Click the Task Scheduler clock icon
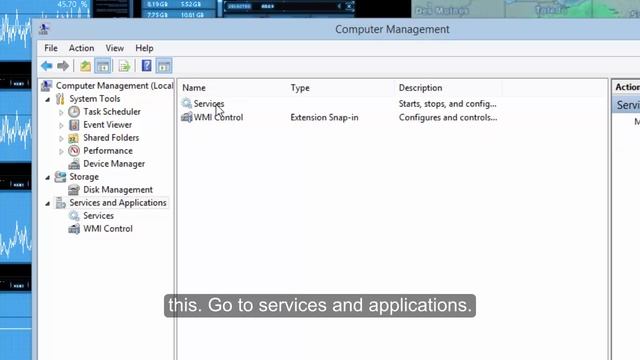640x360 pixels. click(74, 111)
